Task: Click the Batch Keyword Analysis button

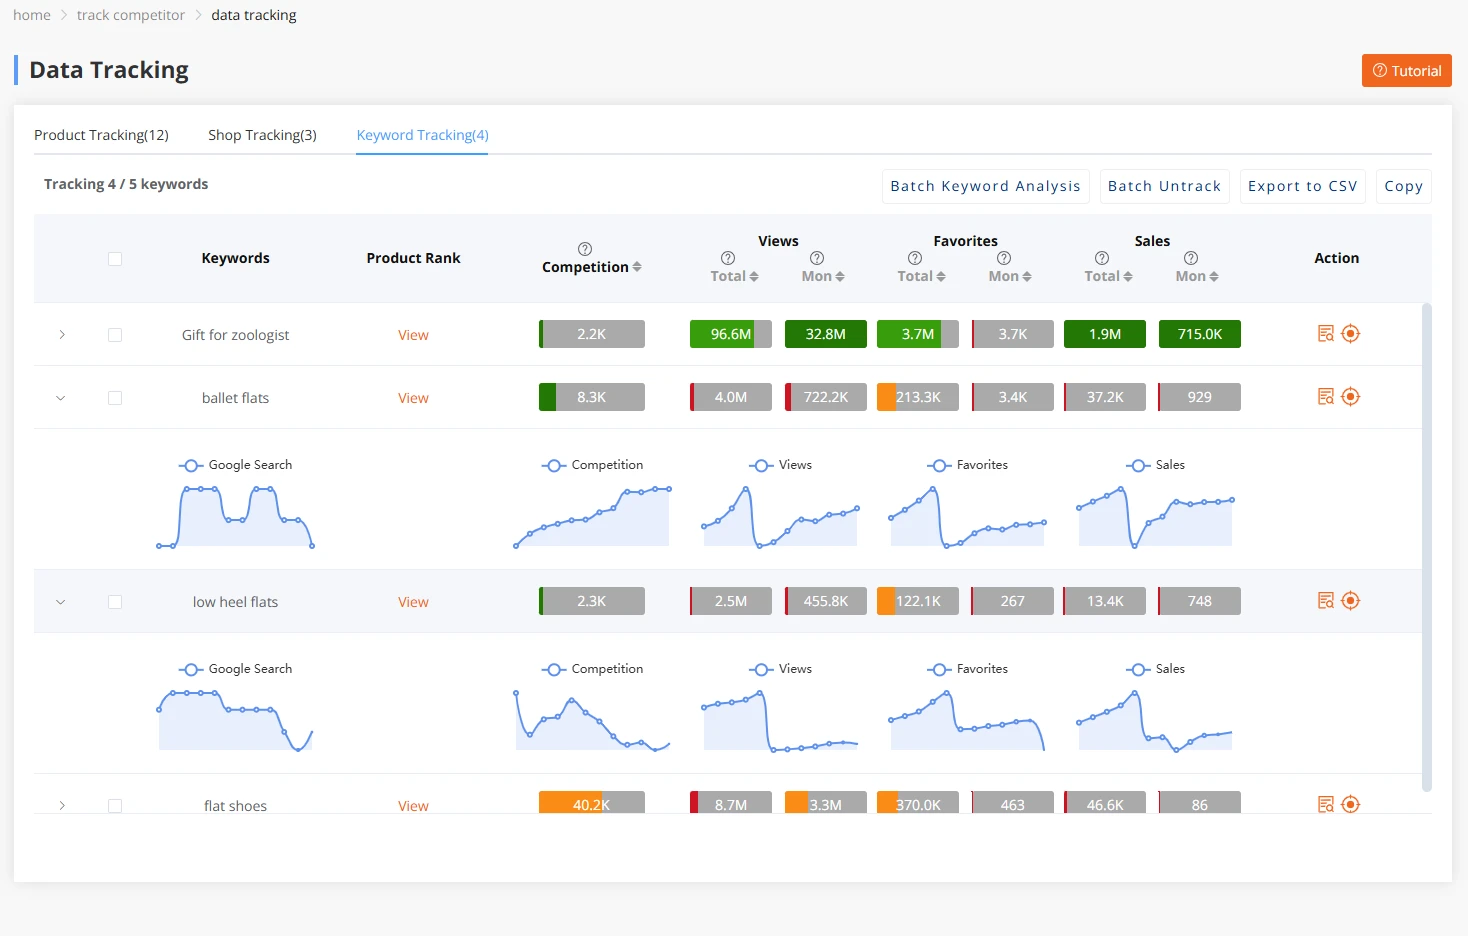Action: pyautogui.click(x=984, y=186)
